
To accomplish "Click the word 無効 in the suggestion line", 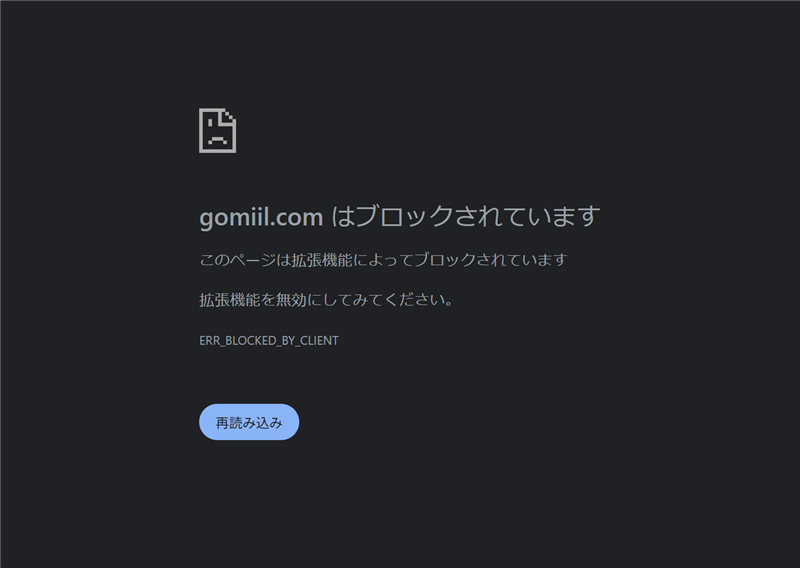I will point(291,300).
